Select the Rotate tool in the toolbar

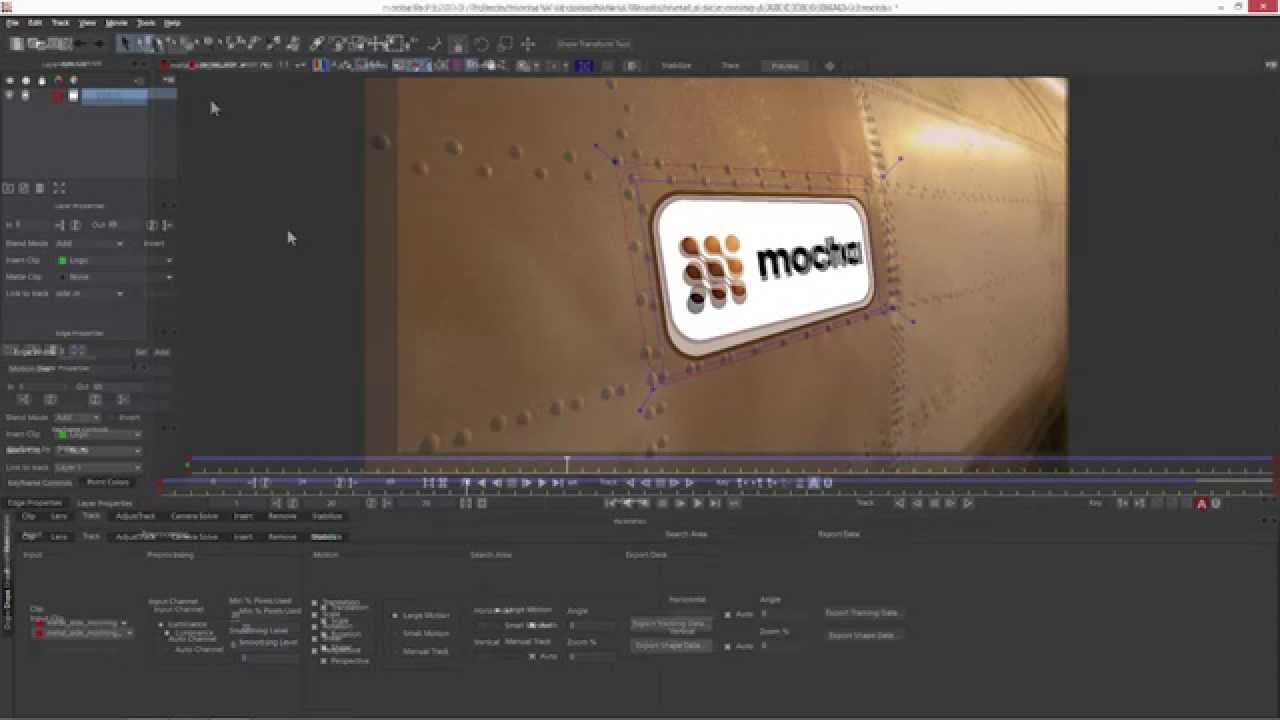pyautogui.click(x=481, y=44)
